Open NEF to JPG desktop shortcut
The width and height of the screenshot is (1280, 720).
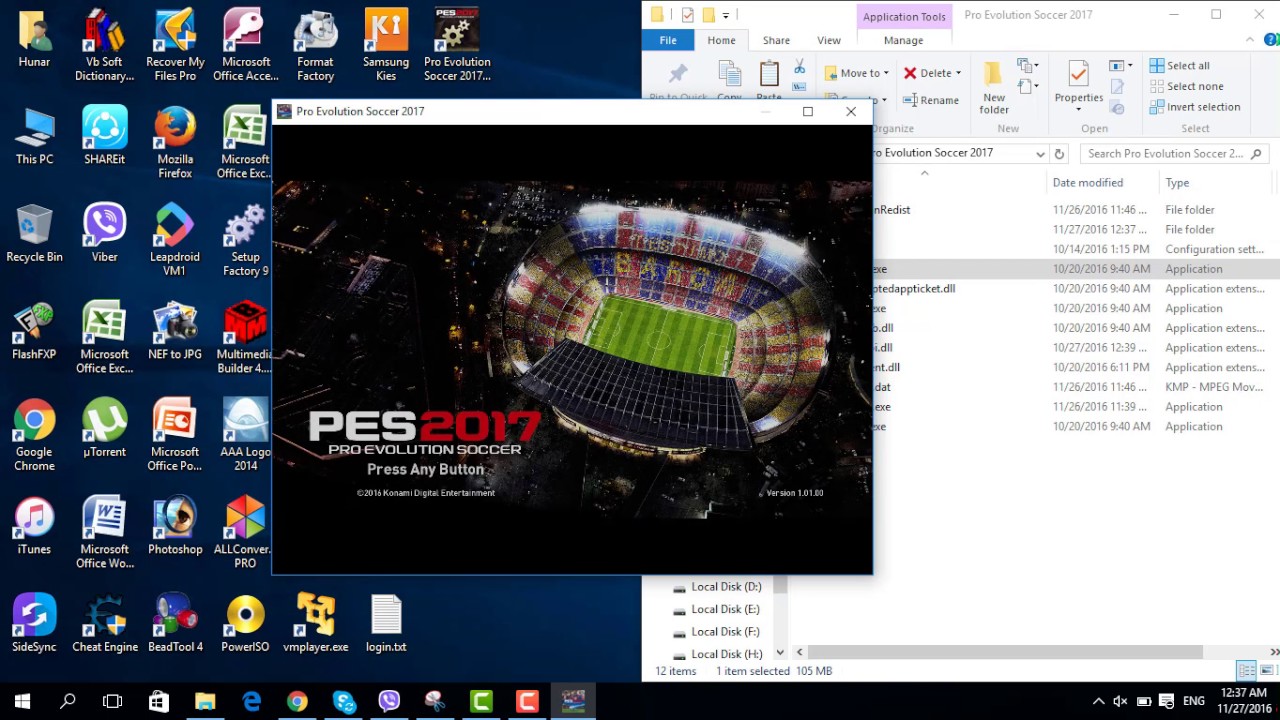[x=175, y=331]
